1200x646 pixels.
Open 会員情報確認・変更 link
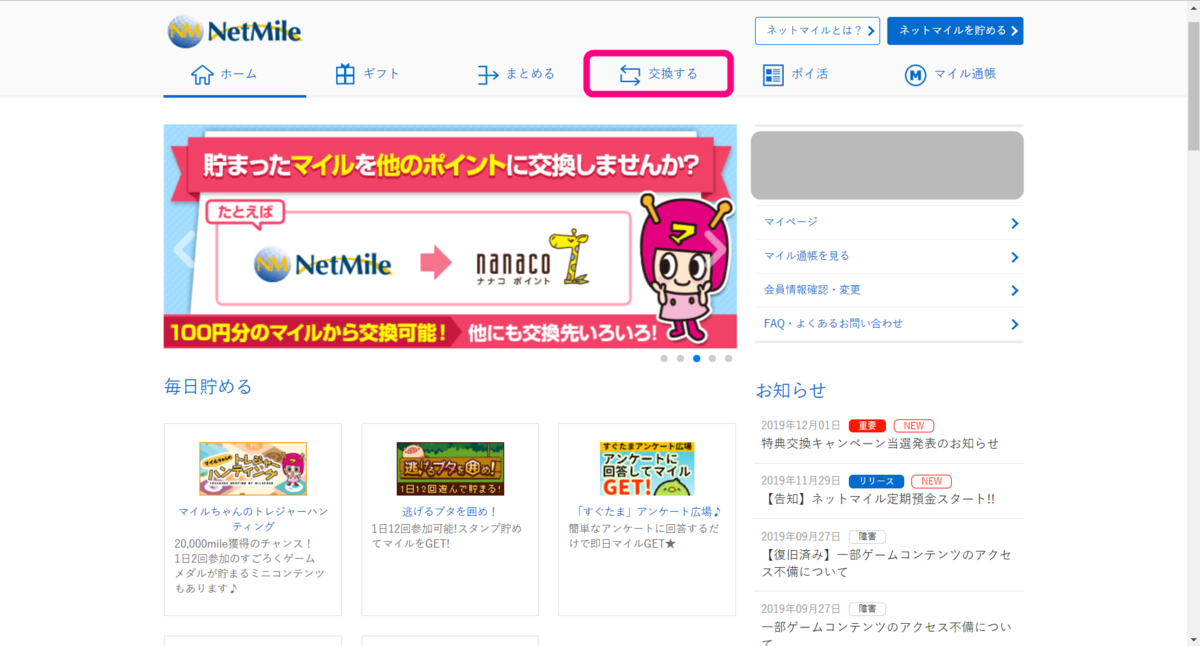tap(812, 290)
